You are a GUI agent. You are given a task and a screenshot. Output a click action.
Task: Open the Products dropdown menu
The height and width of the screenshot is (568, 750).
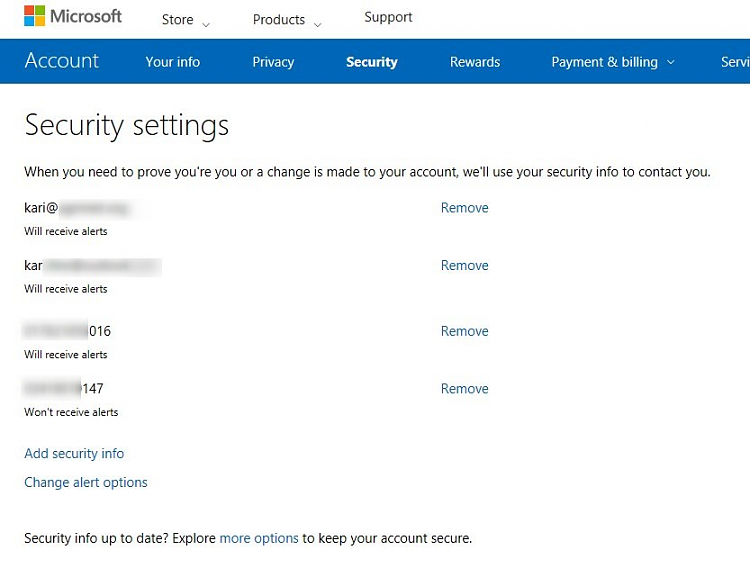(287, 20)
